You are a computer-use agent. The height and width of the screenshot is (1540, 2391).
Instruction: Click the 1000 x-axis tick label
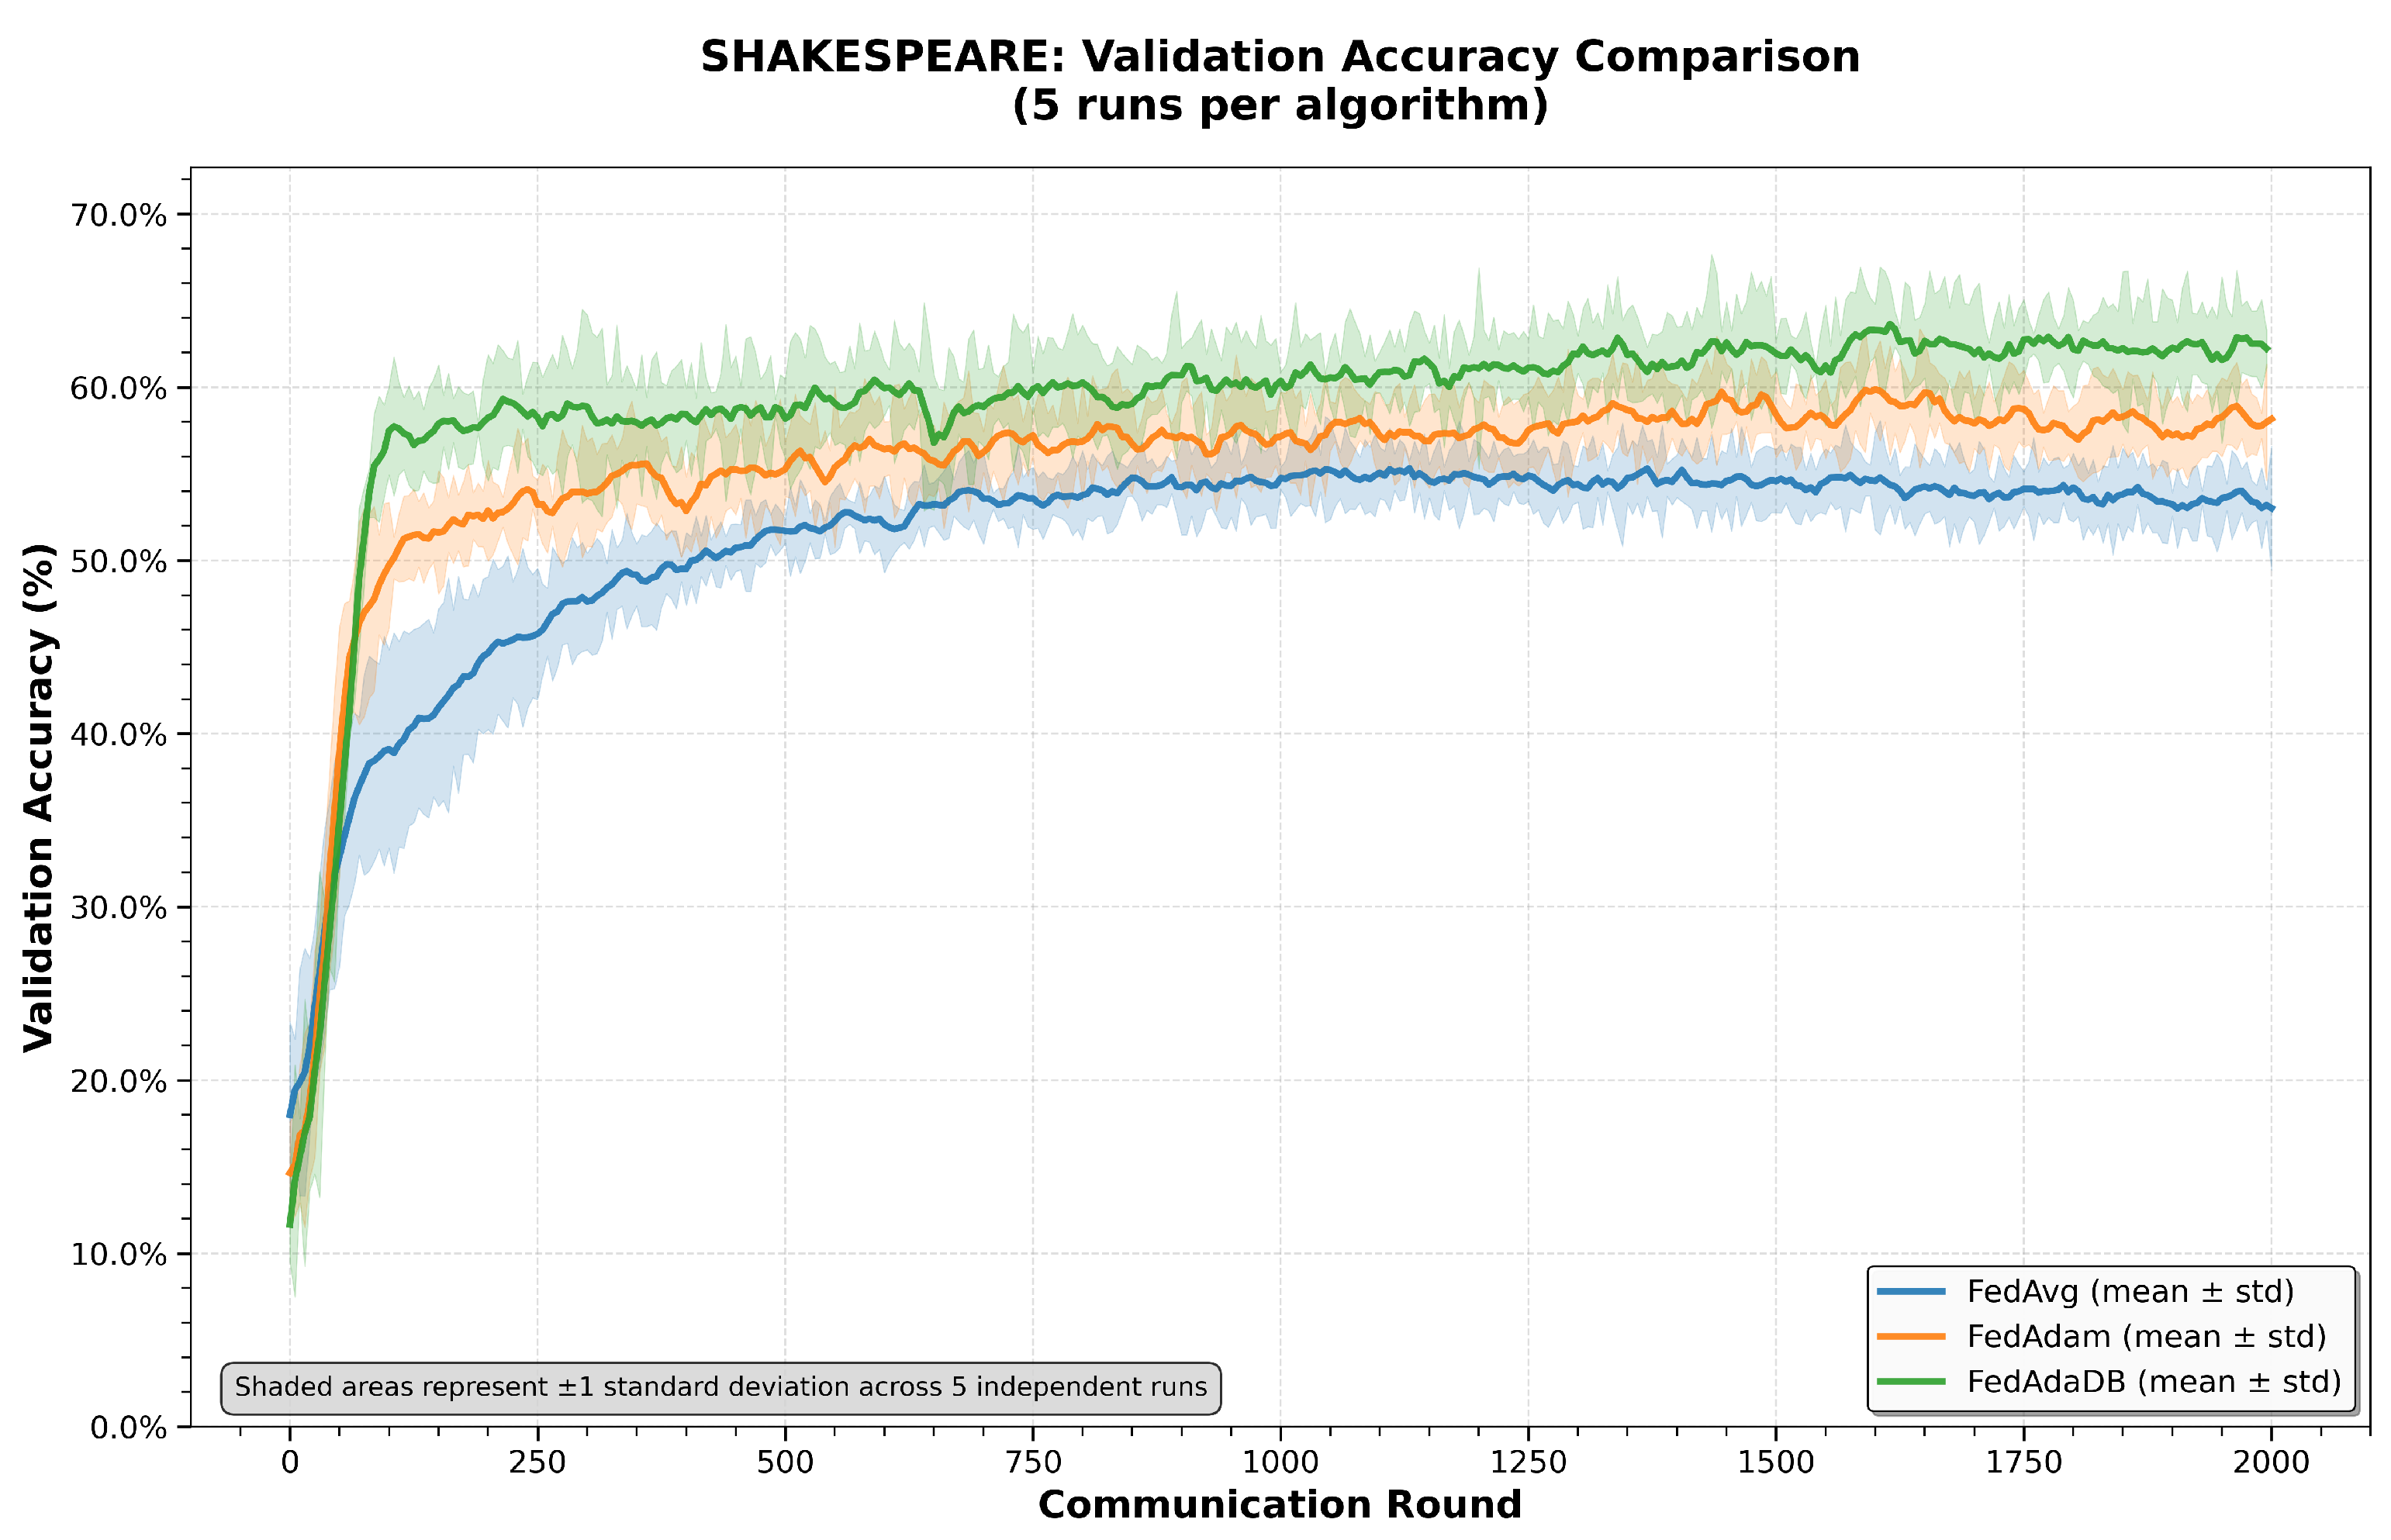(1280, 1463)
